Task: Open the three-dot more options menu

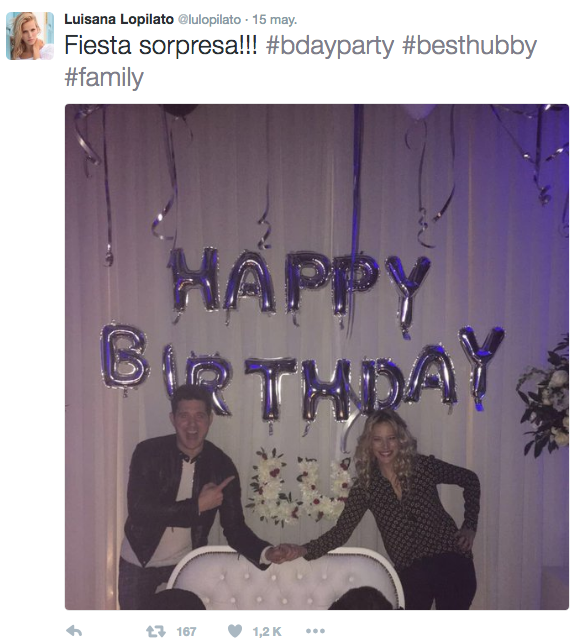Action: pyautogui.click(x=315, y=631)
